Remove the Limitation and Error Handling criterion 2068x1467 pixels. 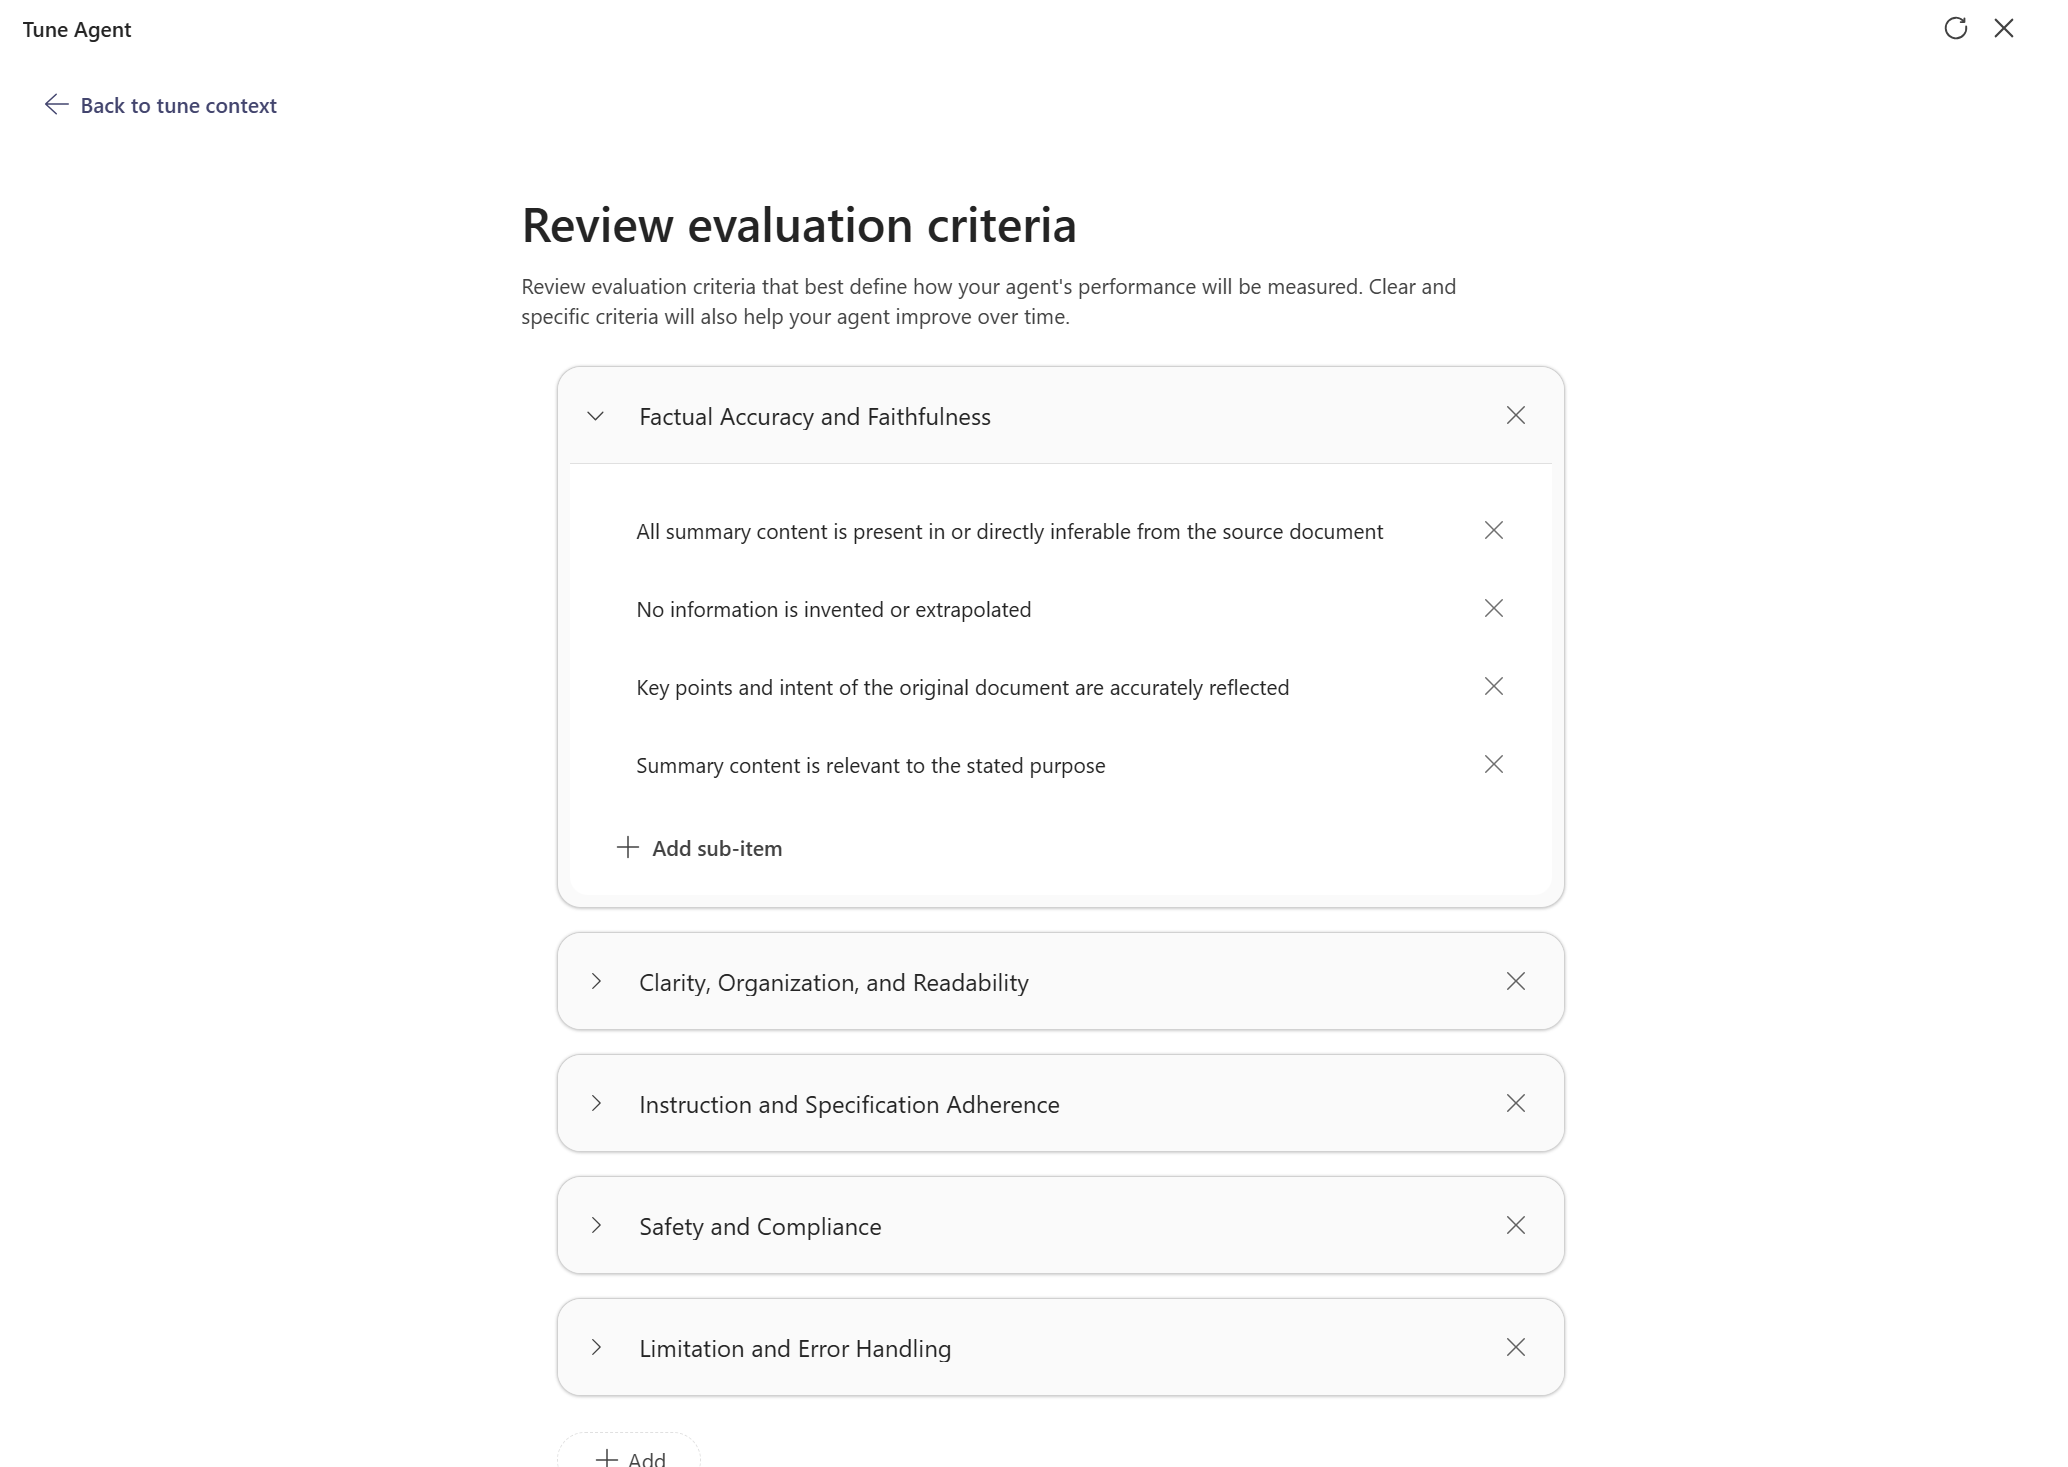click(1515, 1348)
